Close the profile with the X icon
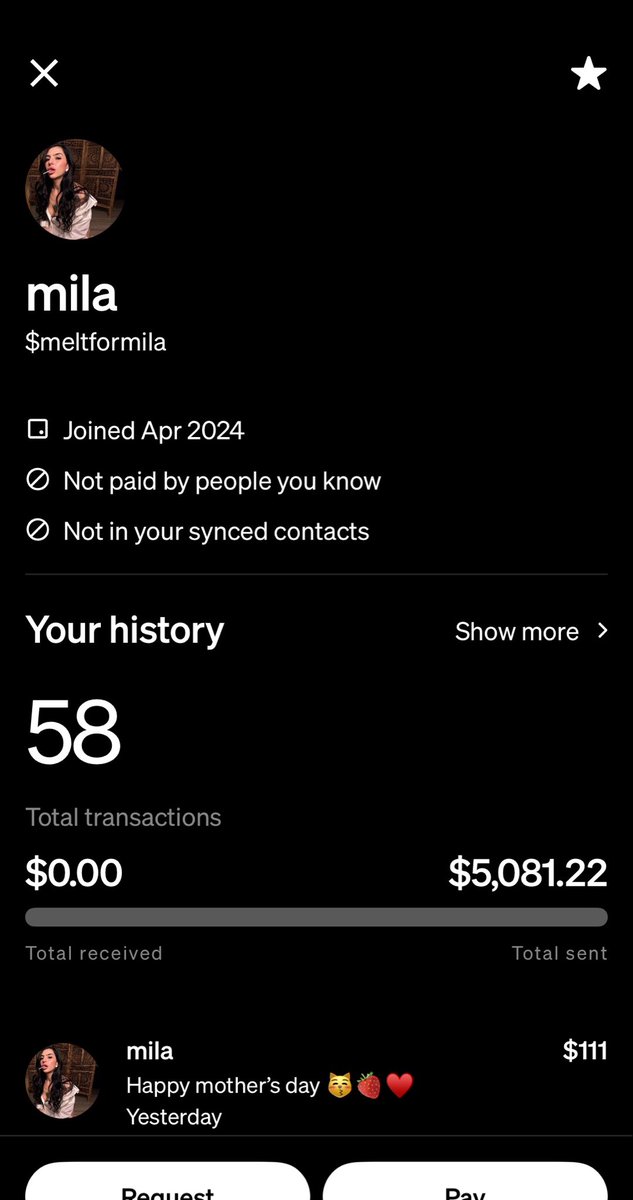The width and height of the screenshot is (633, 1200). click(x=44, y=73)
